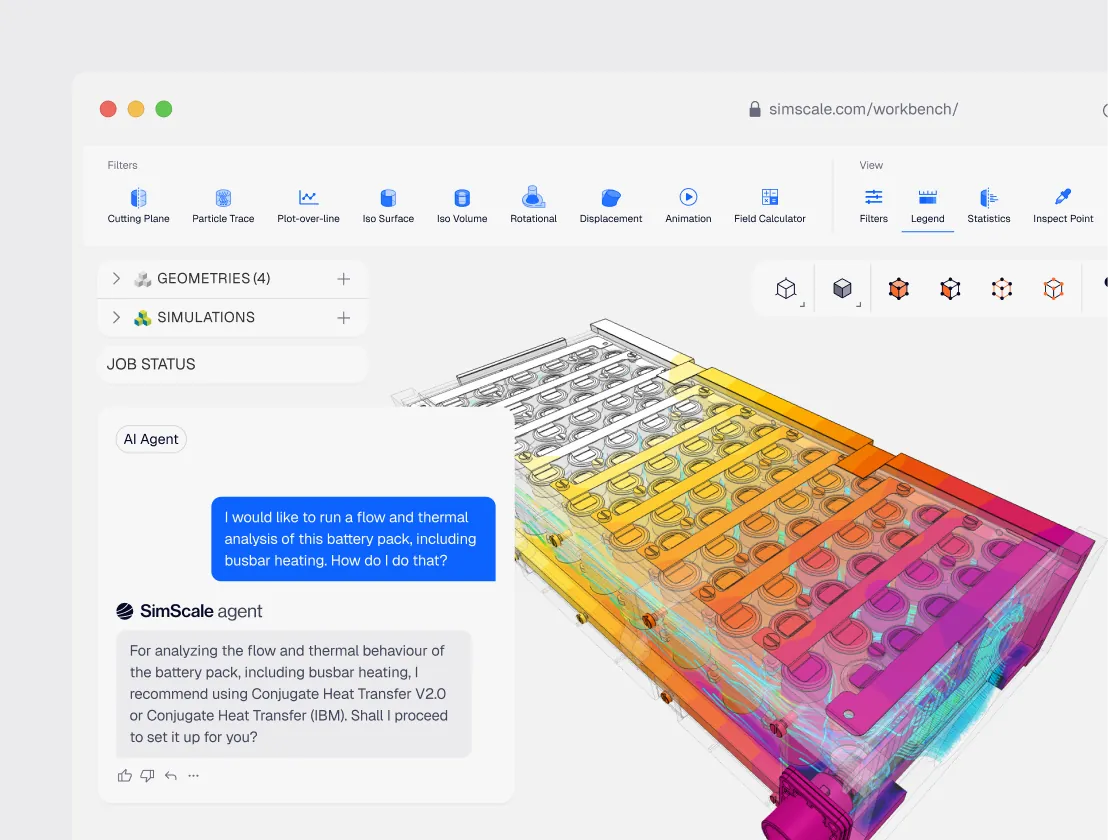Apply the Displacement filter
This screenshot has width=1108, height=840.
(x=611, y=206)
